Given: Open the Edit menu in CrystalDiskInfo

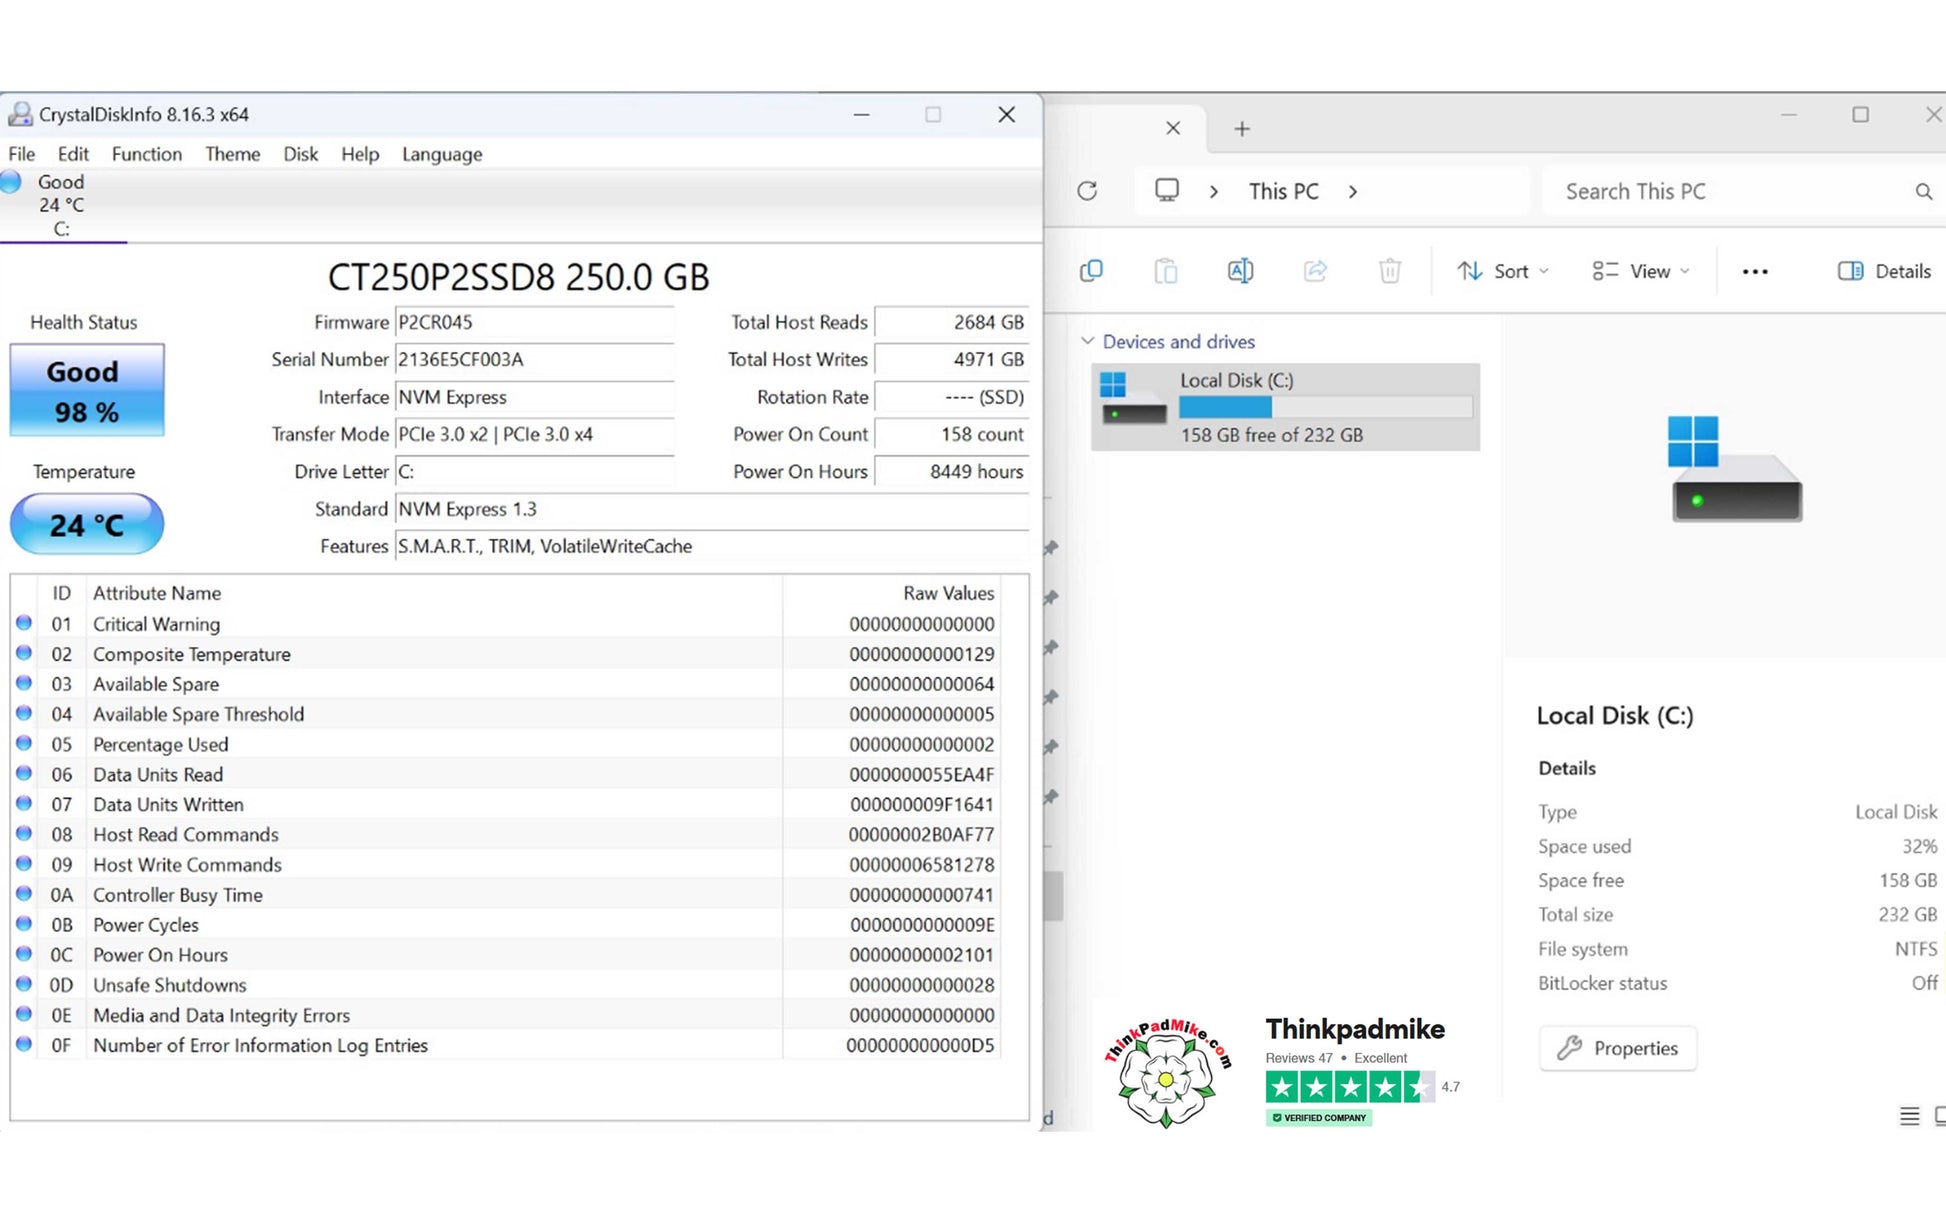Looking at the screenshot, I should (x=73, y=154).
